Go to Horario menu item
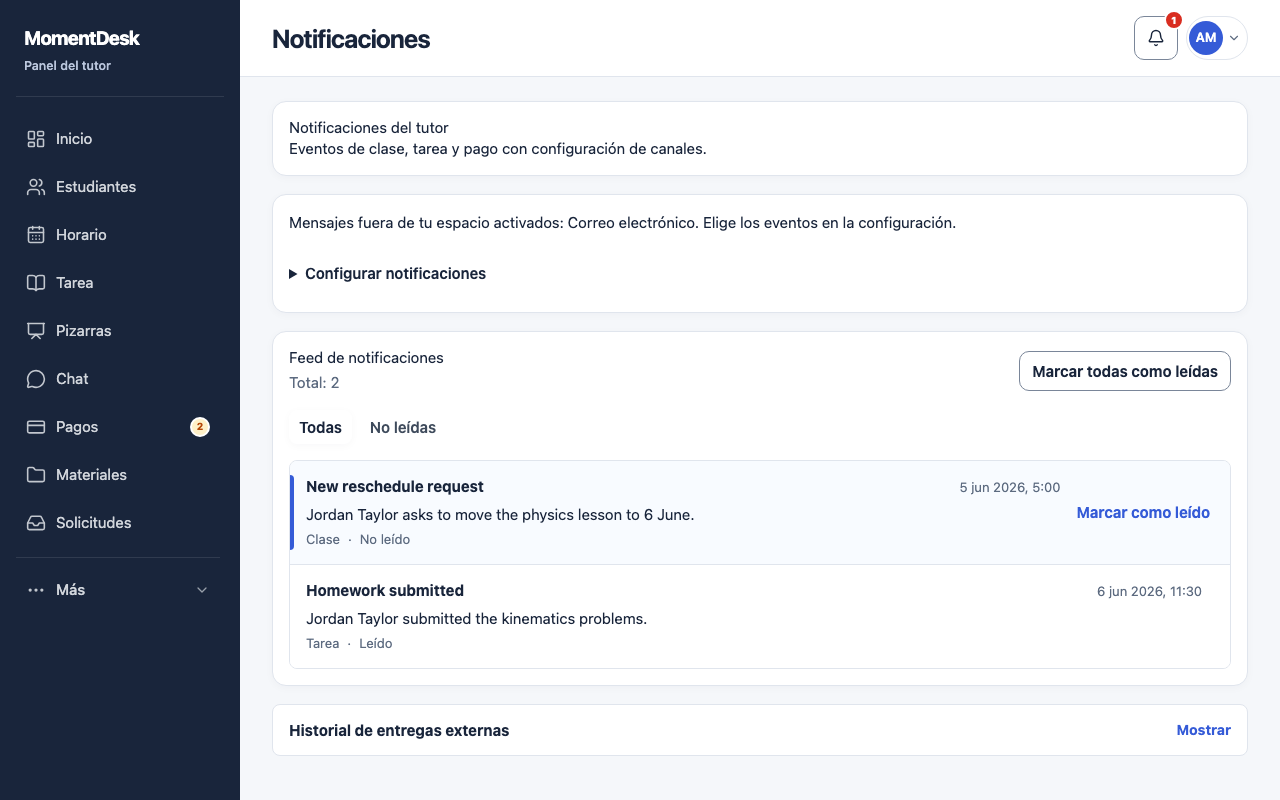This screenshot has height=800, width=1280. click(x=120, y=235)
